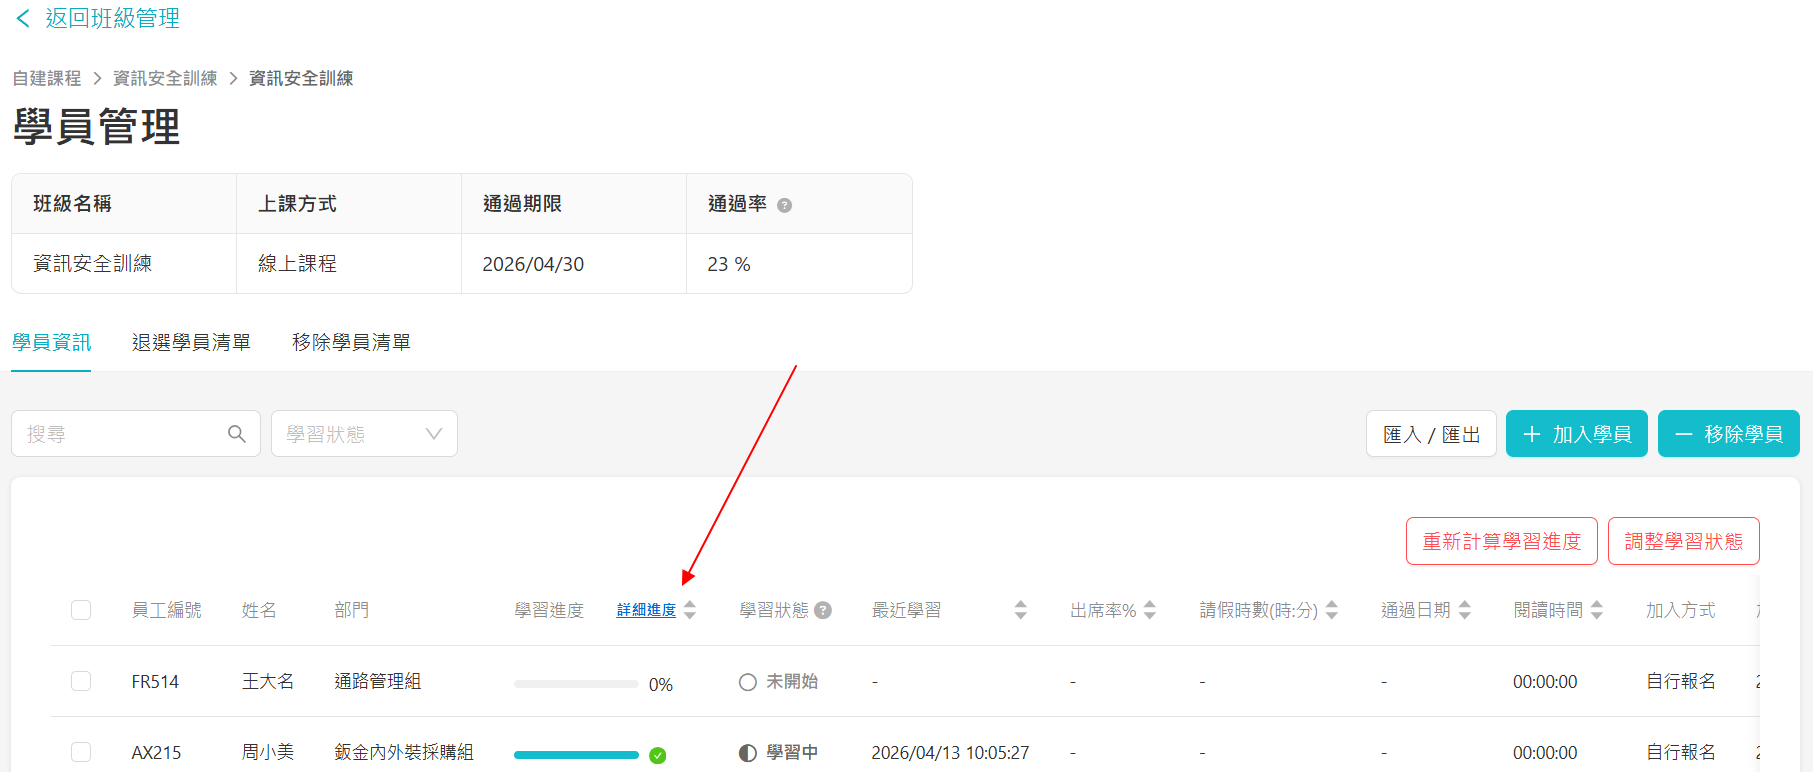
Task: Open the 詳細進度 link in table header
Action: (646, 610)
